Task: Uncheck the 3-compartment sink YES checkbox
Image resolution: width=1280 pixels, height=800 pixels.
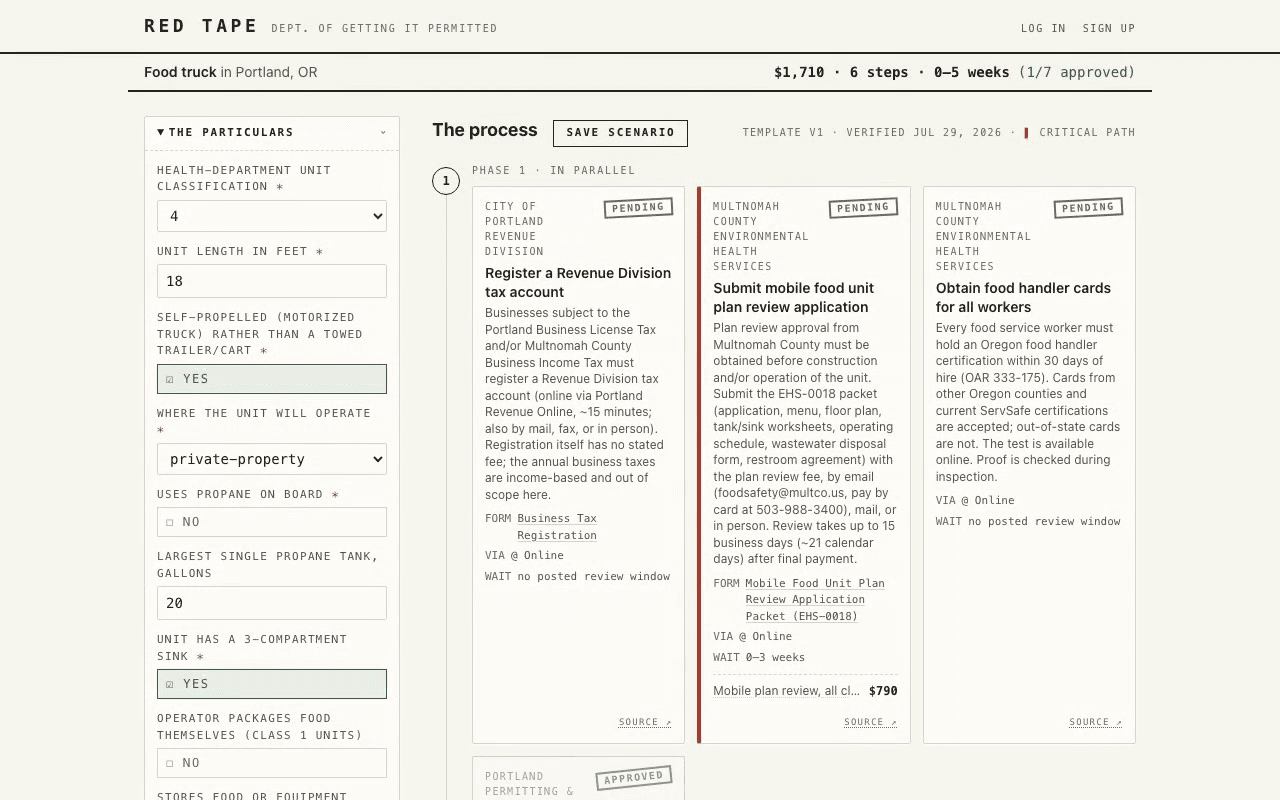Action: click(272, 684)
